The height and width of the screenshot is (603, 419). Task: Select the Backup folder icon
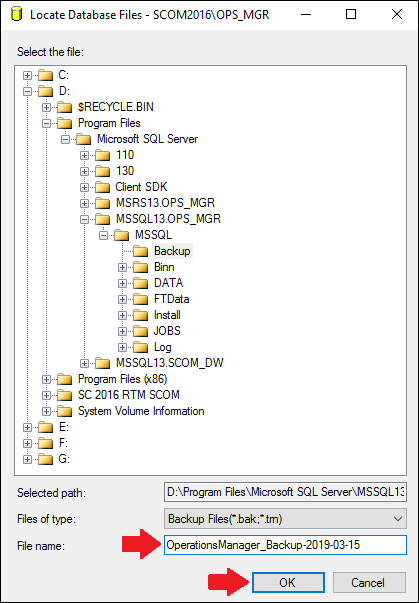pyautogui.click(x=141, y=251)
